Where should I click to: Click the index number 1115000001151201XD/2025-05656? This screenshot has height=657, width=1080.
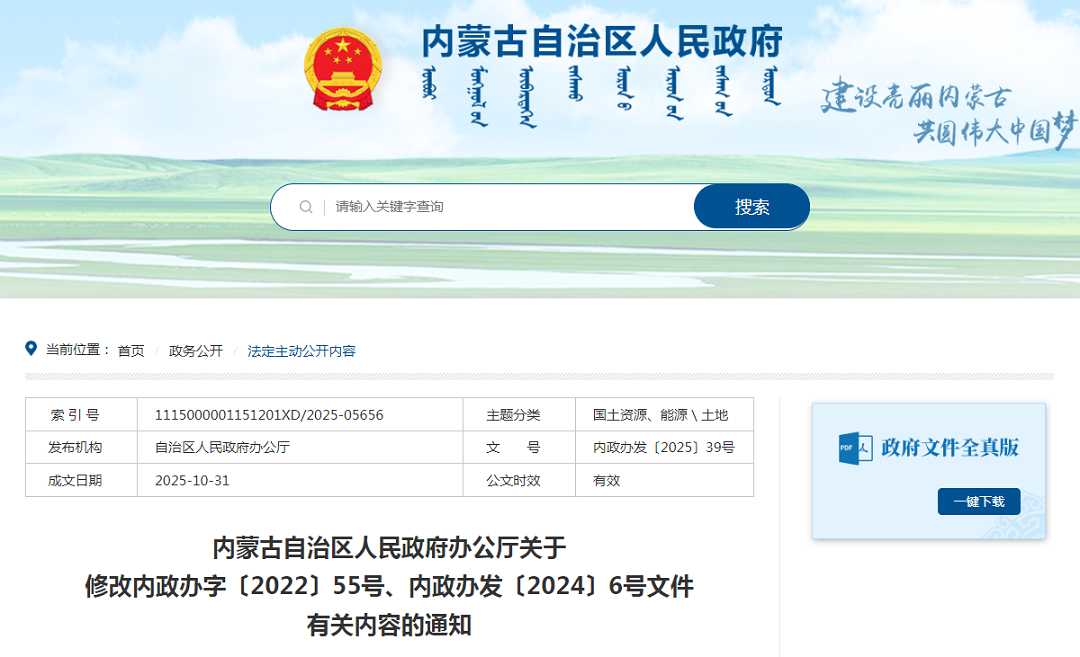tap(269, 415)
